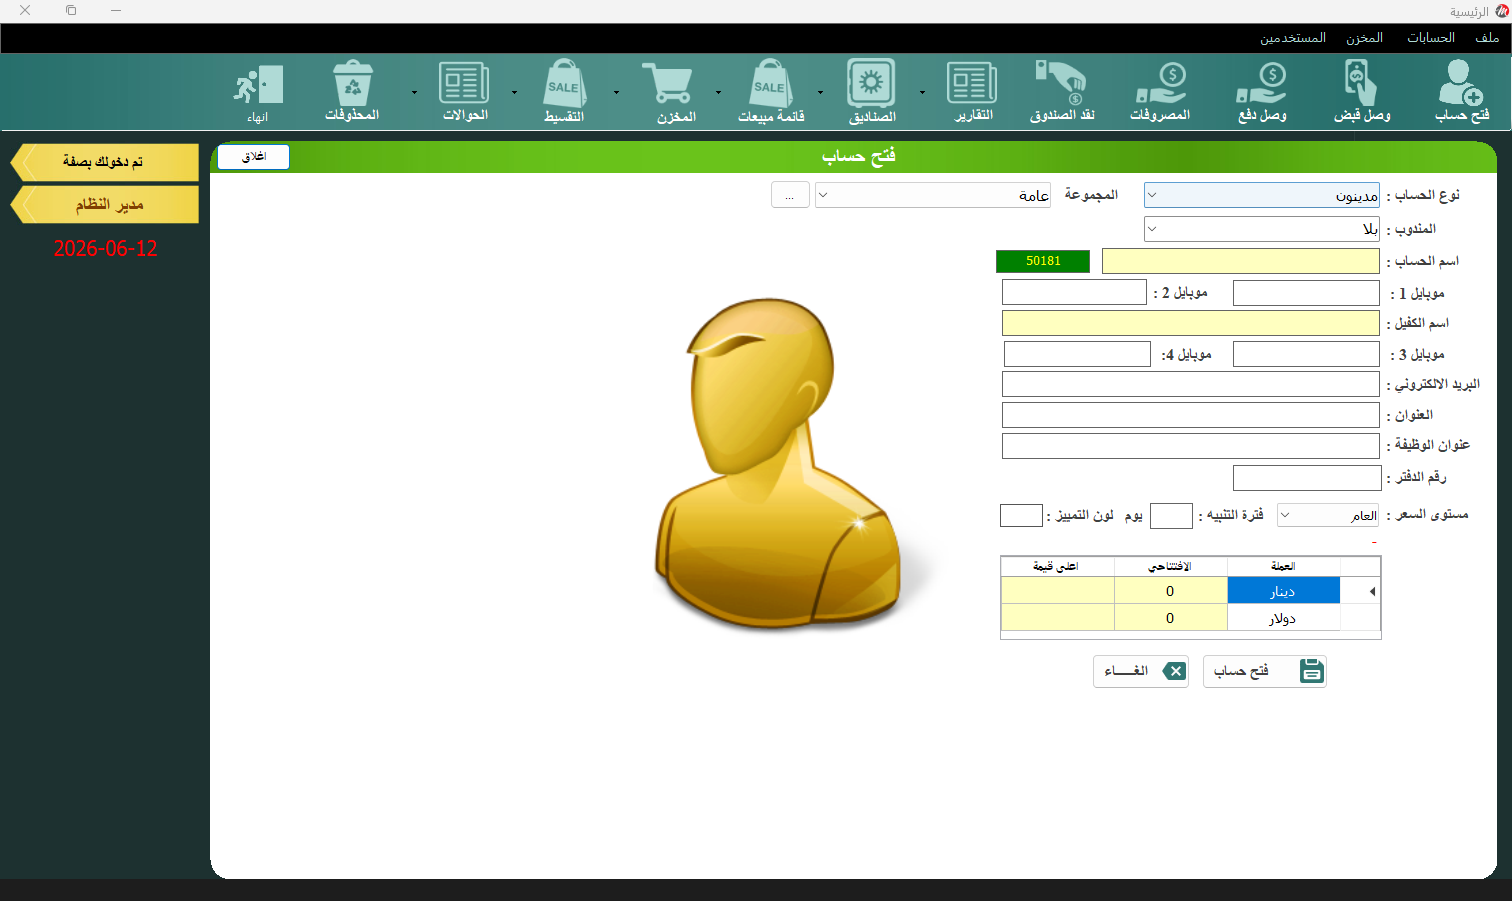Screen dimensions: 1512x901
Task: Focus the موبايل 2 input field
Action: [x=1074, y=292]
